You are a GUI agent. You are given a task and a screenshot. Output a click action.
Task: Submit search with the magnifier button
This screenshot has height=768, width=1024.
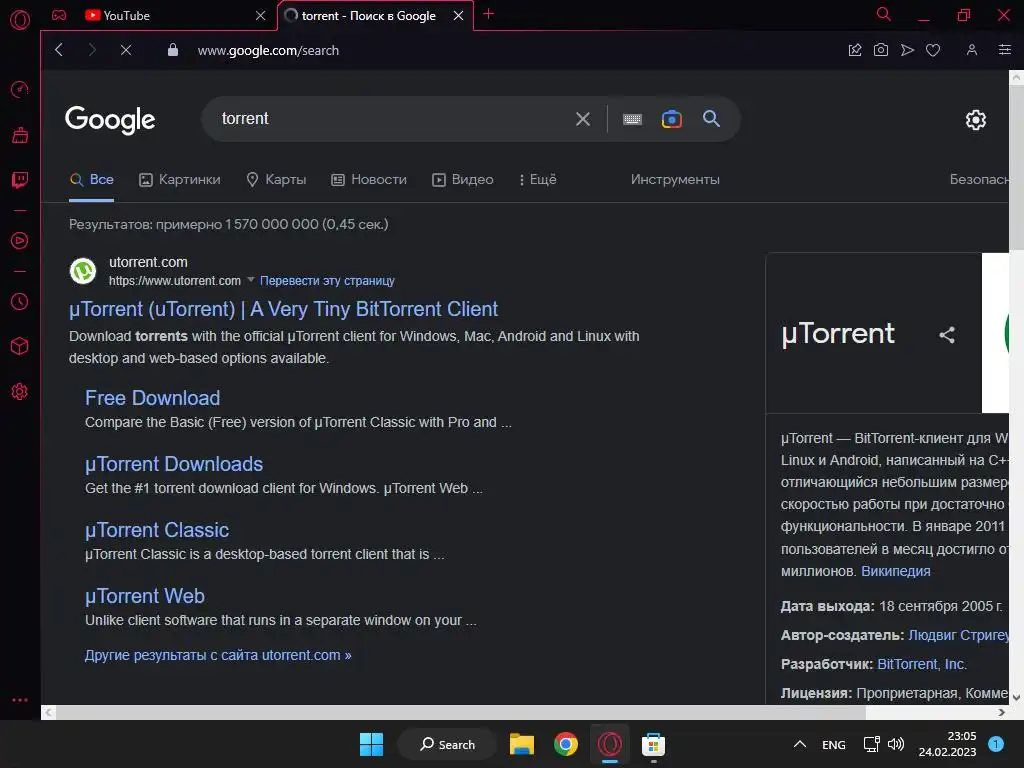tap(711, 119)
